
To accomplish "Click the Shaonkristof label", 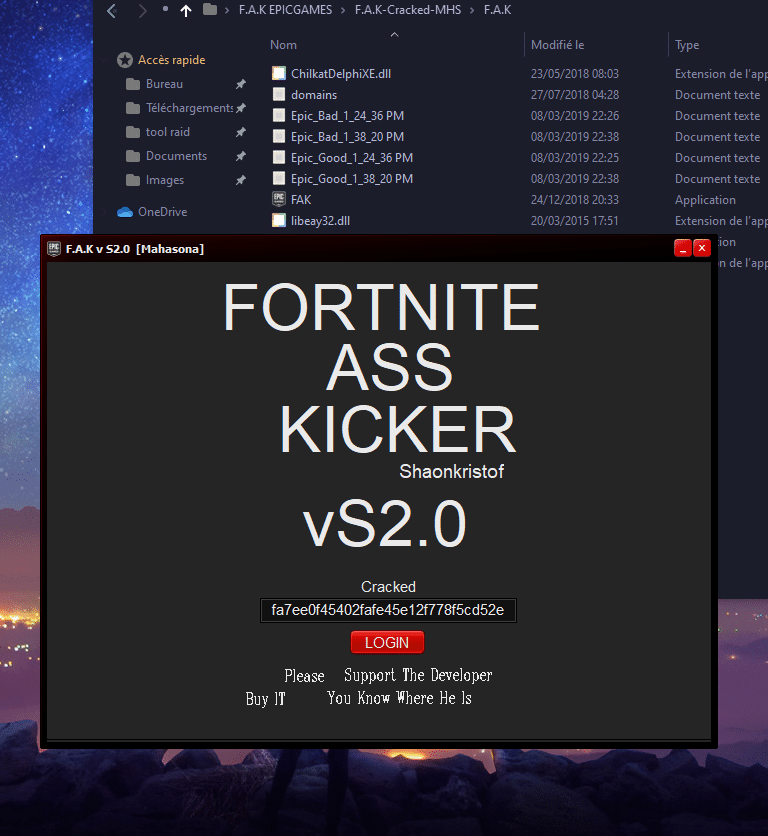I will click(x=452, y=471).
